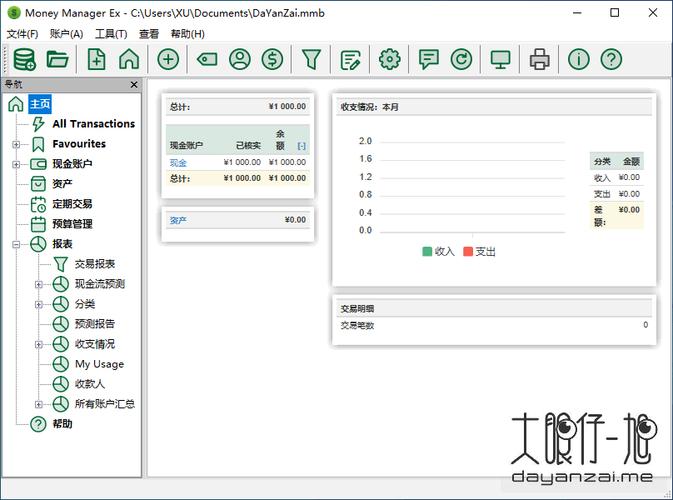Expand the 收支情况 report node
This screenshot has width=673, height=500.
pyautogui.click(x=39, y=345)
